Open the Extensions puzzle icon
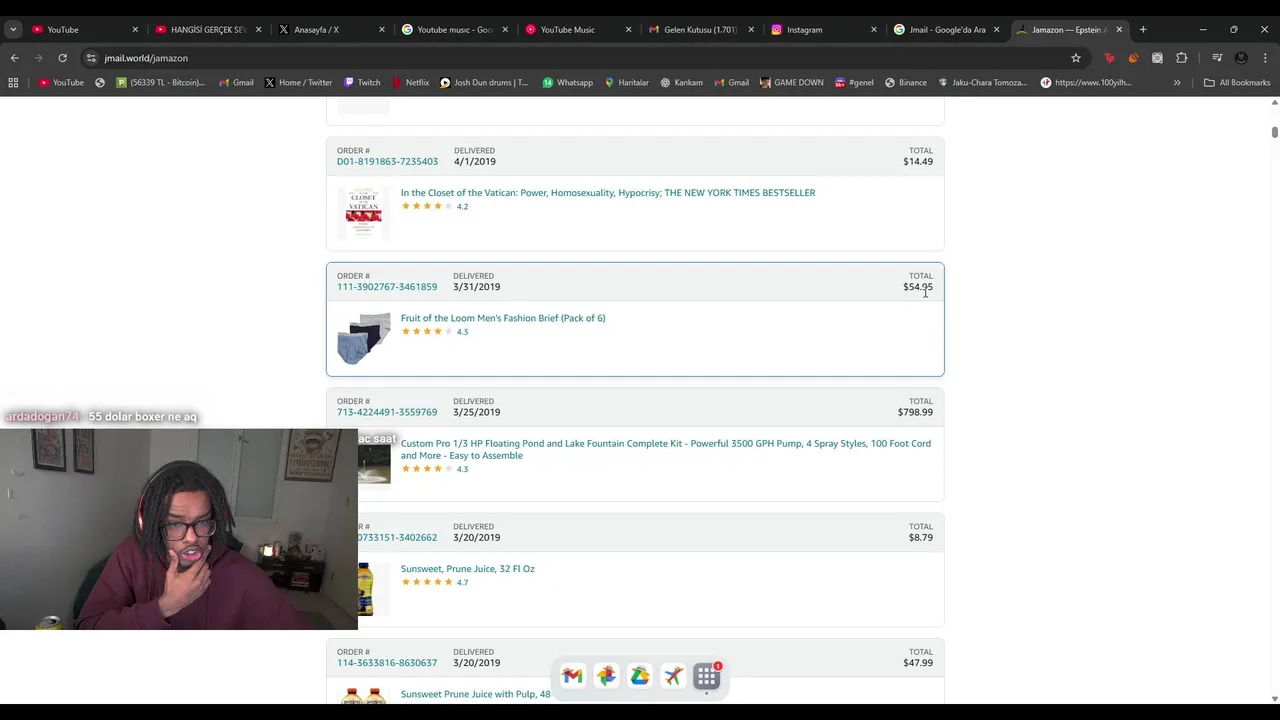Image resolution: width=1280 pixels, height=720 pixels. [1181, 58]
